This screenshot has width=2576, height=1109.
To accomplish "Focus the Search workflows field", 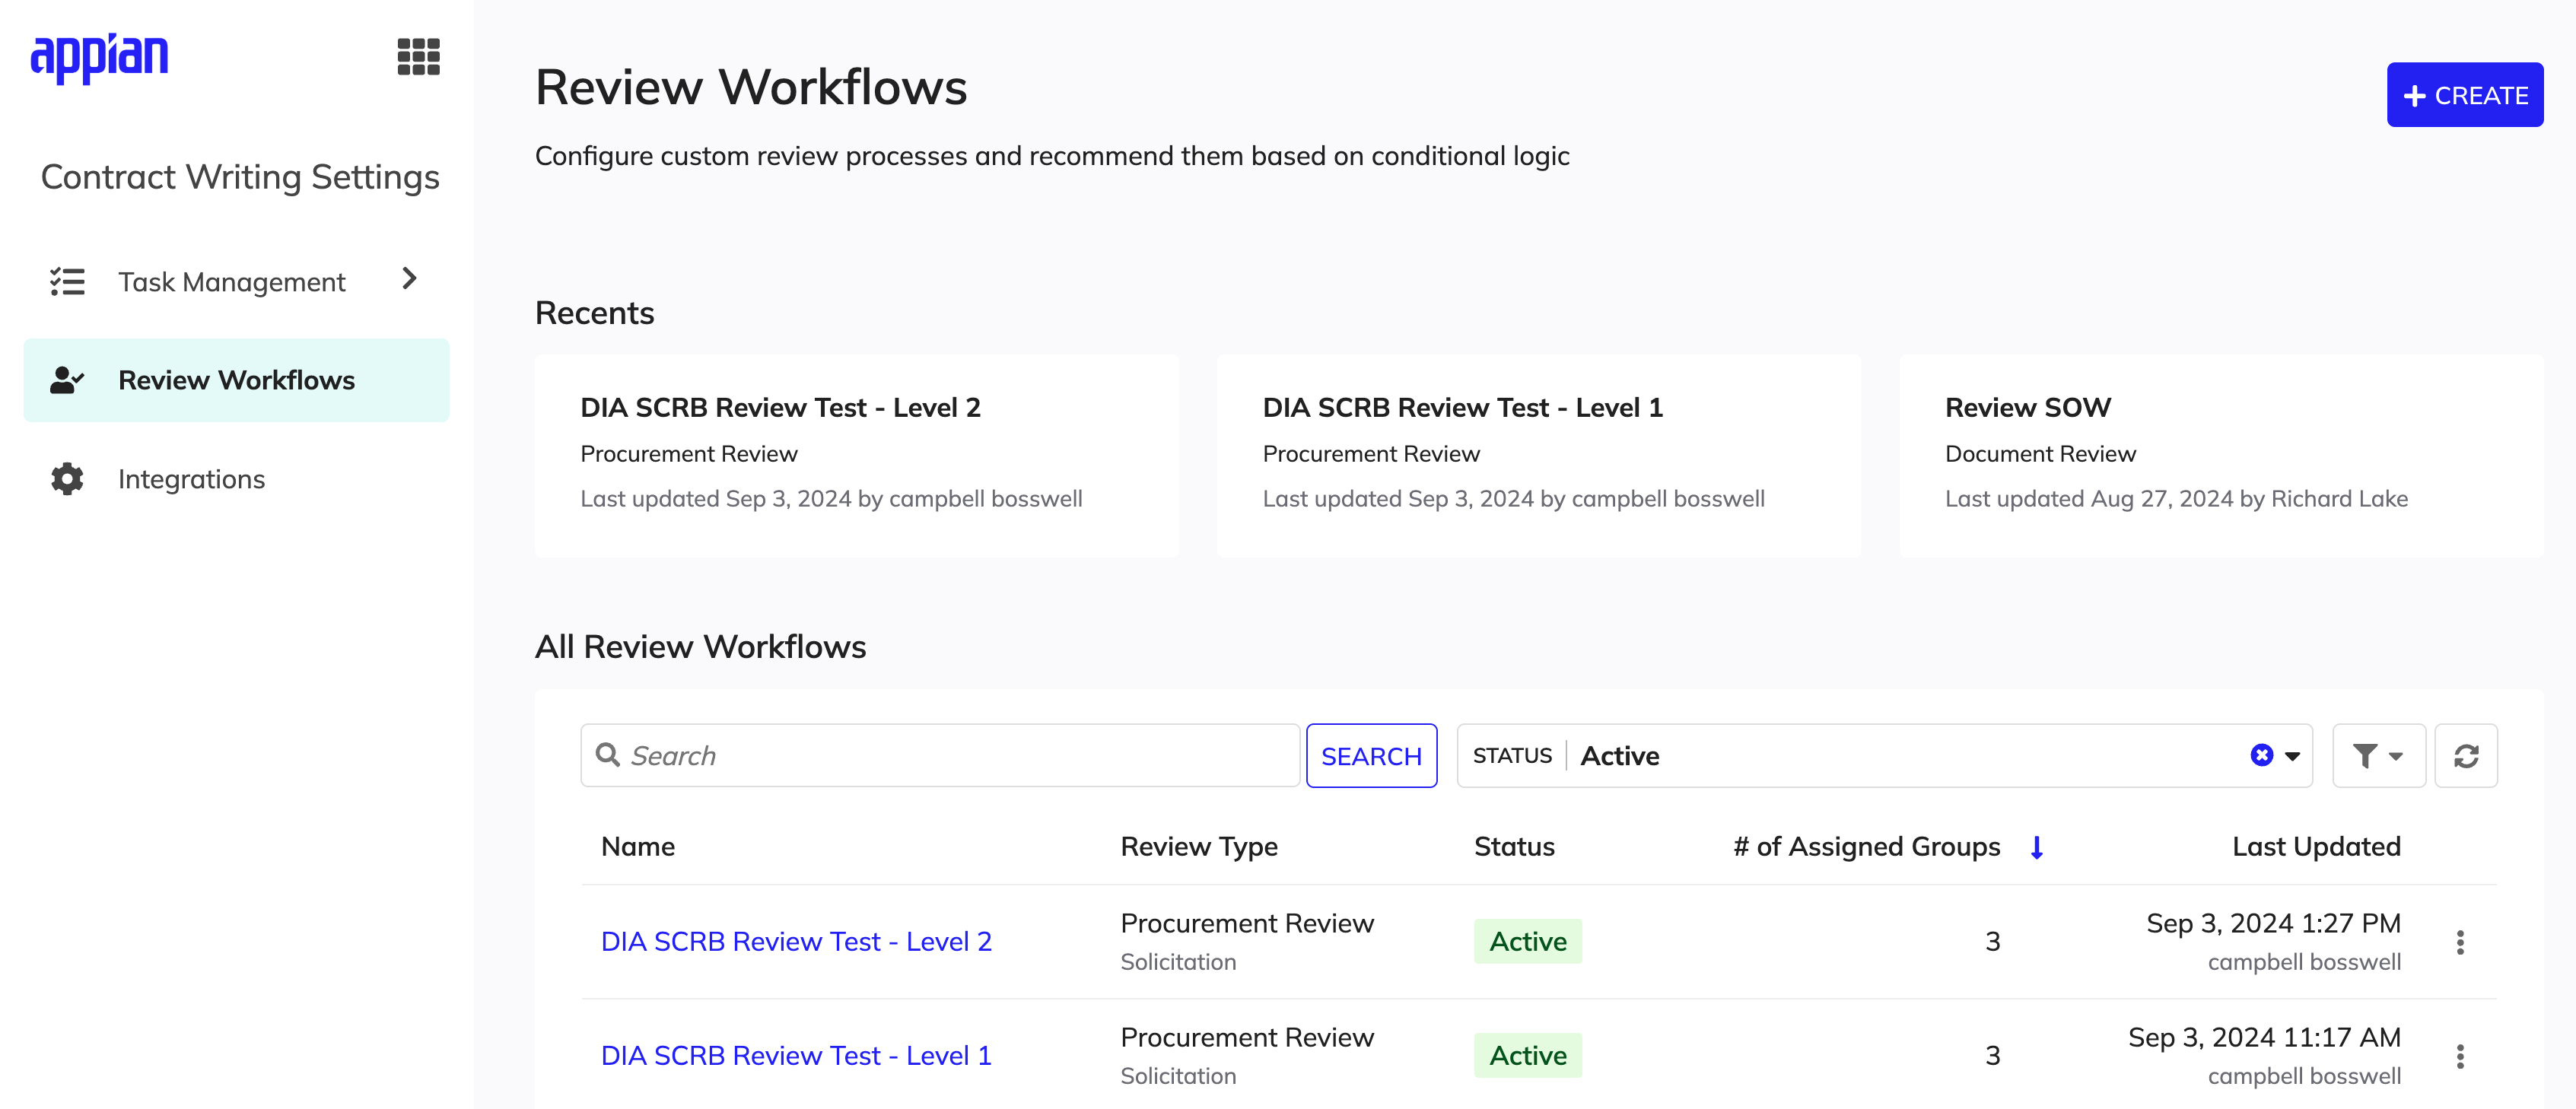I will [940, 756].
